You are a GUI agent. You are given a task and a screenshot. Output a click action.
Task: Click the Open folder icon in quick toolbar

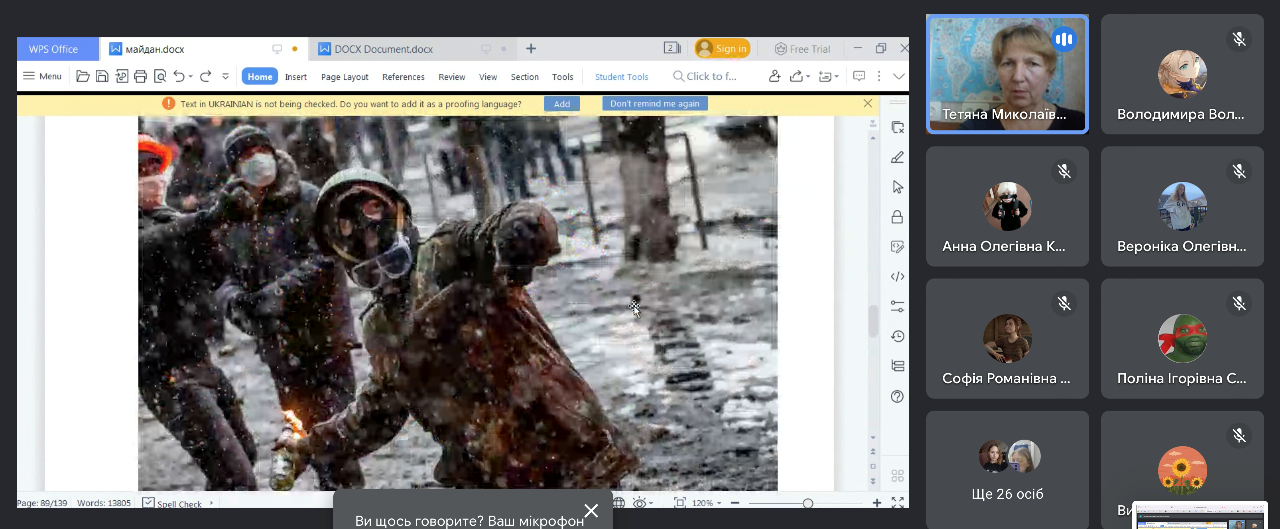[83, 76]
